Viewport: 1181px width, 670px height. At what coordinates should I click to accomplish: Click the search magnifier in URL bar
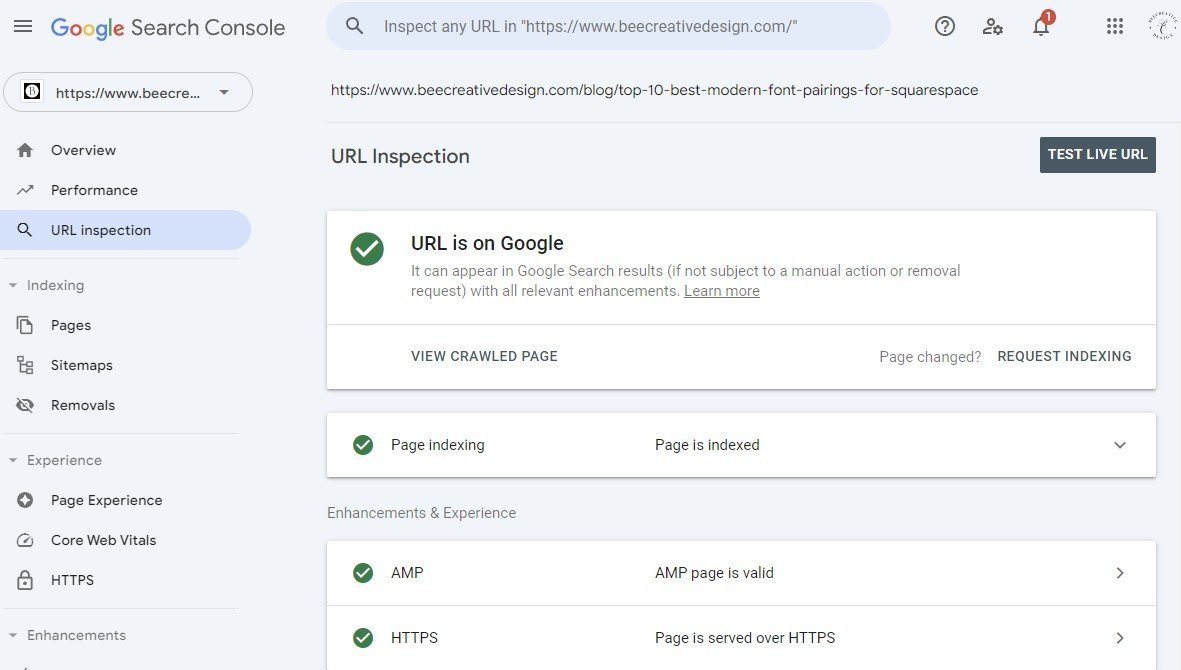pyautogui.click(x=354, y=26)
